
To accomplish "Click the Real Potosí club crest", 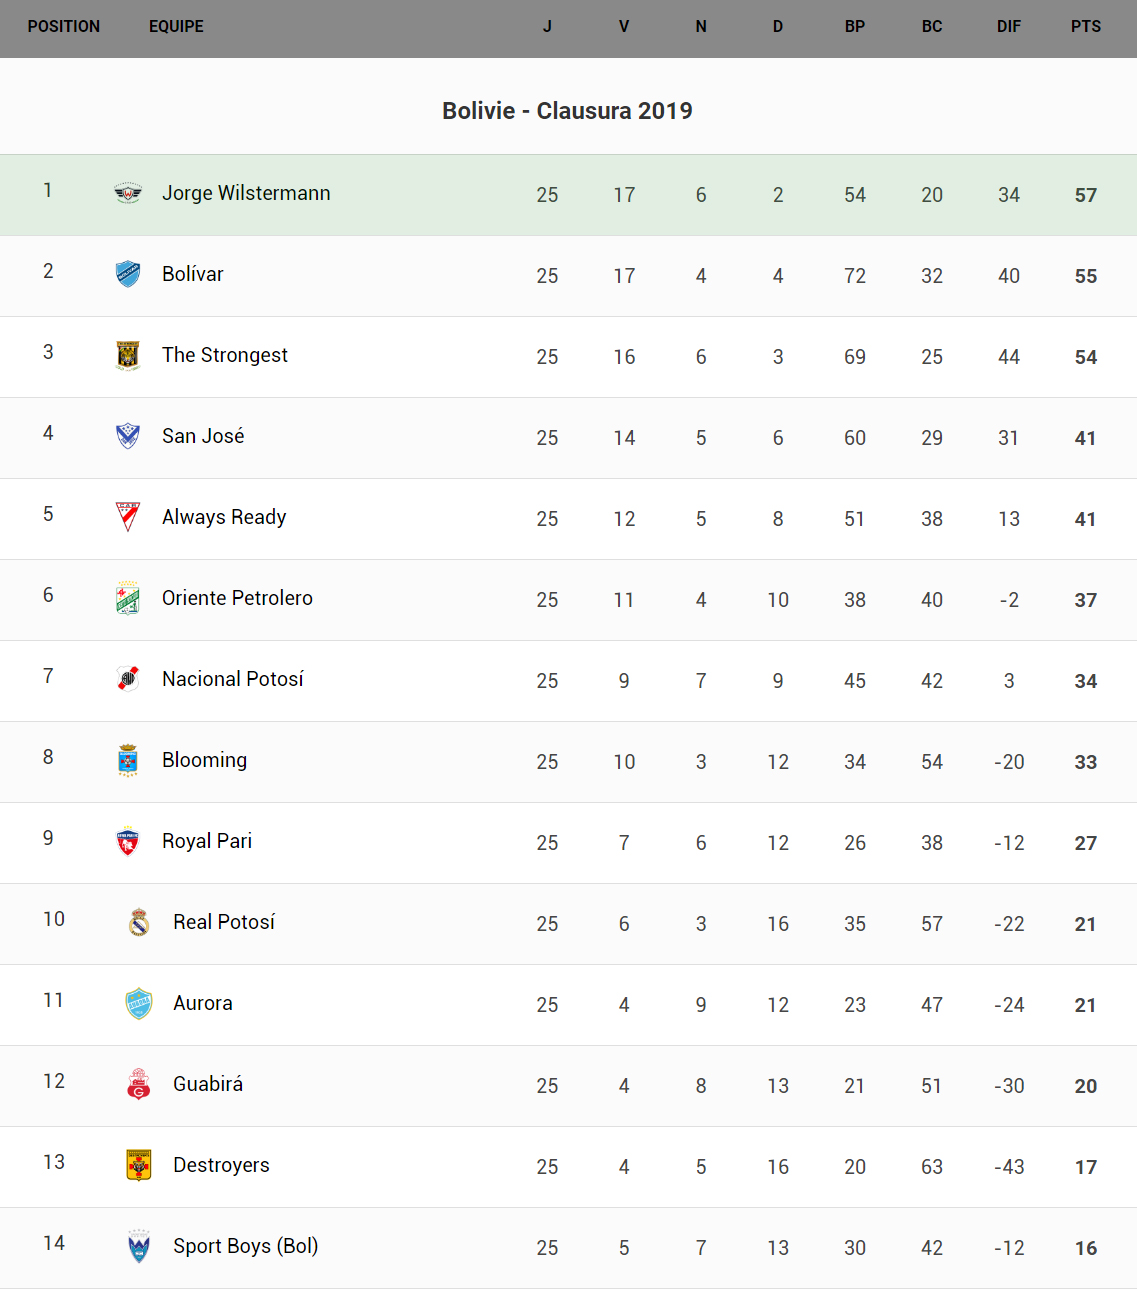I will [x=139, y=922].
